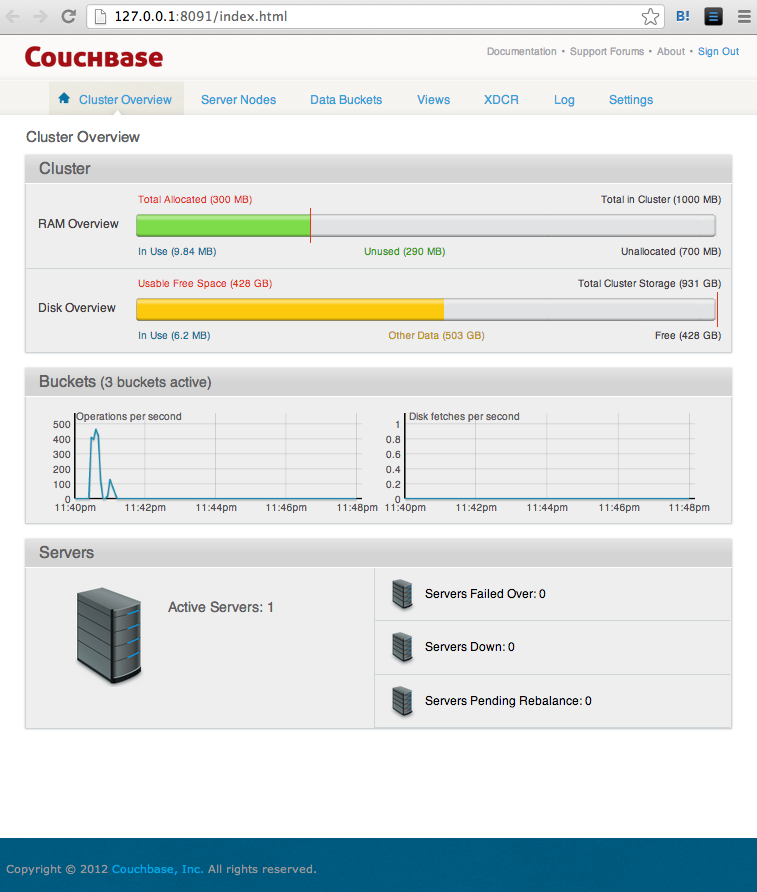
Task: Open the Log tab
Action: coord(564,100)
